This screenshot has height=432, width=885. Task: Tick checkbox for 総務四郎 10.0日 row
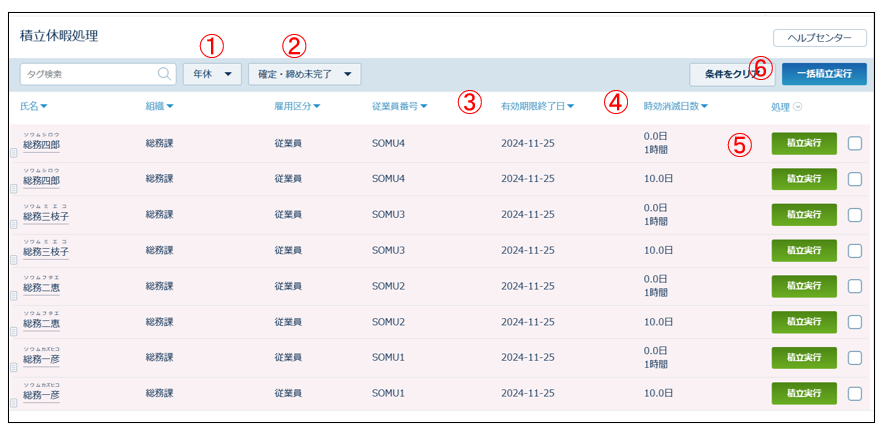(855, 179)
